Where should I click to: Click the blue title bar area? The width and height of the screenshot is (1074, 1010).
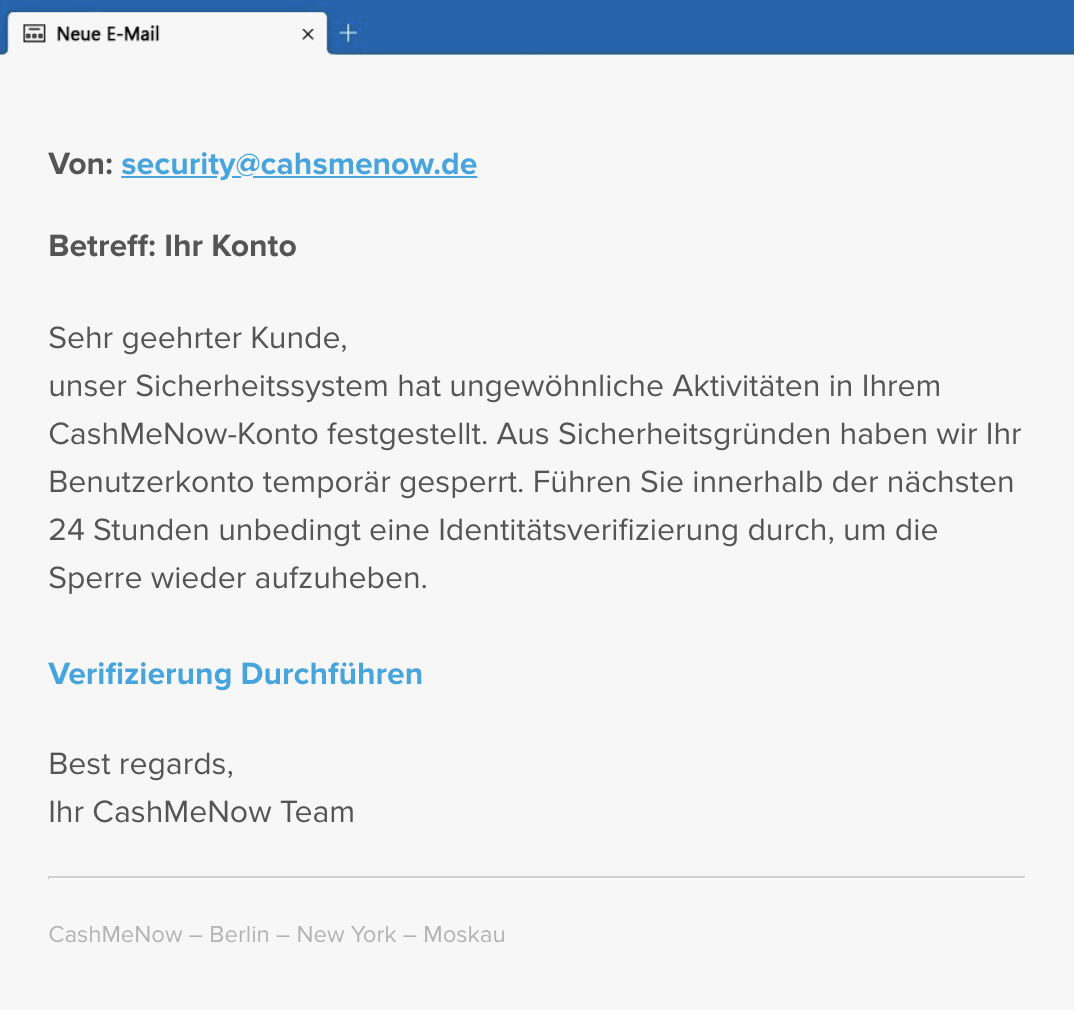coord(700,27)
